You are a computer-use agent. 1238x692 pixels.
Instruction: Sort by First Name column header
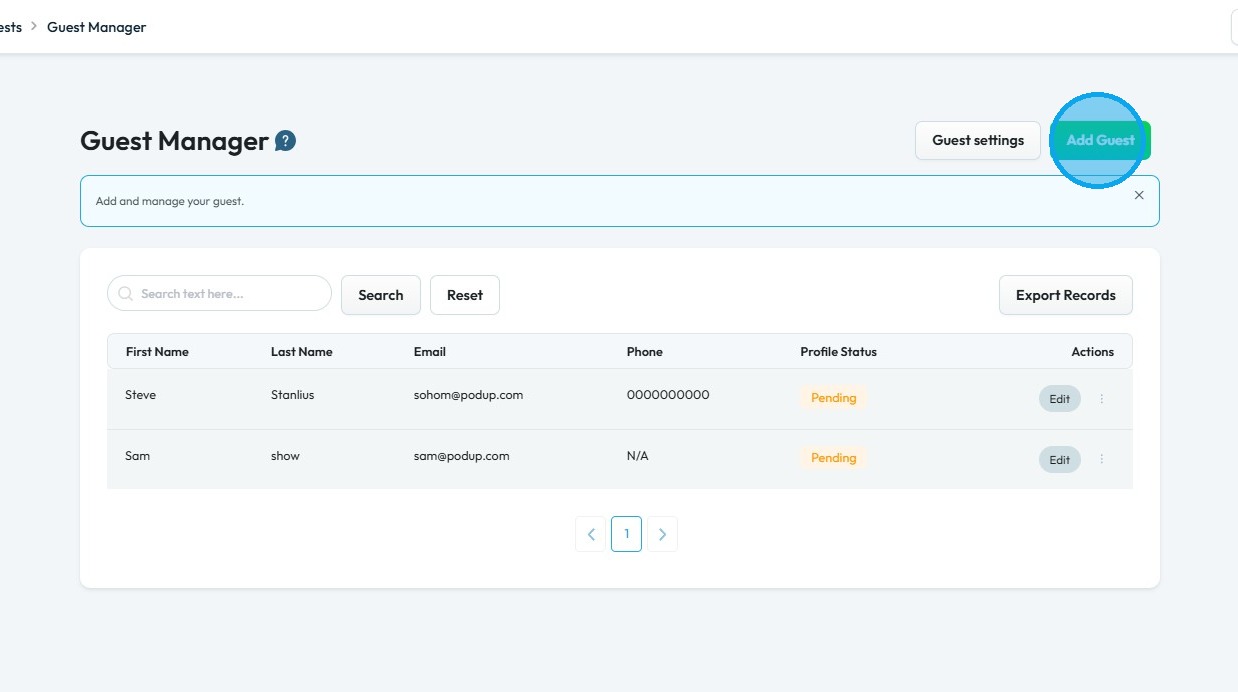(x=157, y=352)
